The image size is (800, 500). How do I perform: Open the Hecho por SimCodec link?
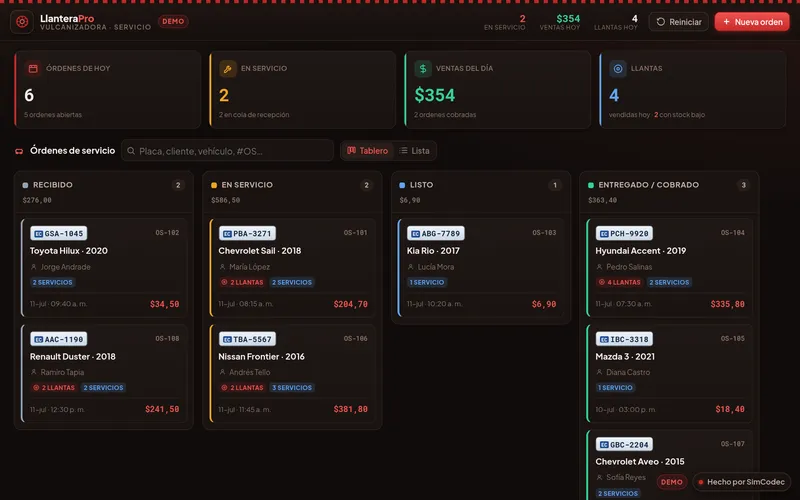coord(741,482)
